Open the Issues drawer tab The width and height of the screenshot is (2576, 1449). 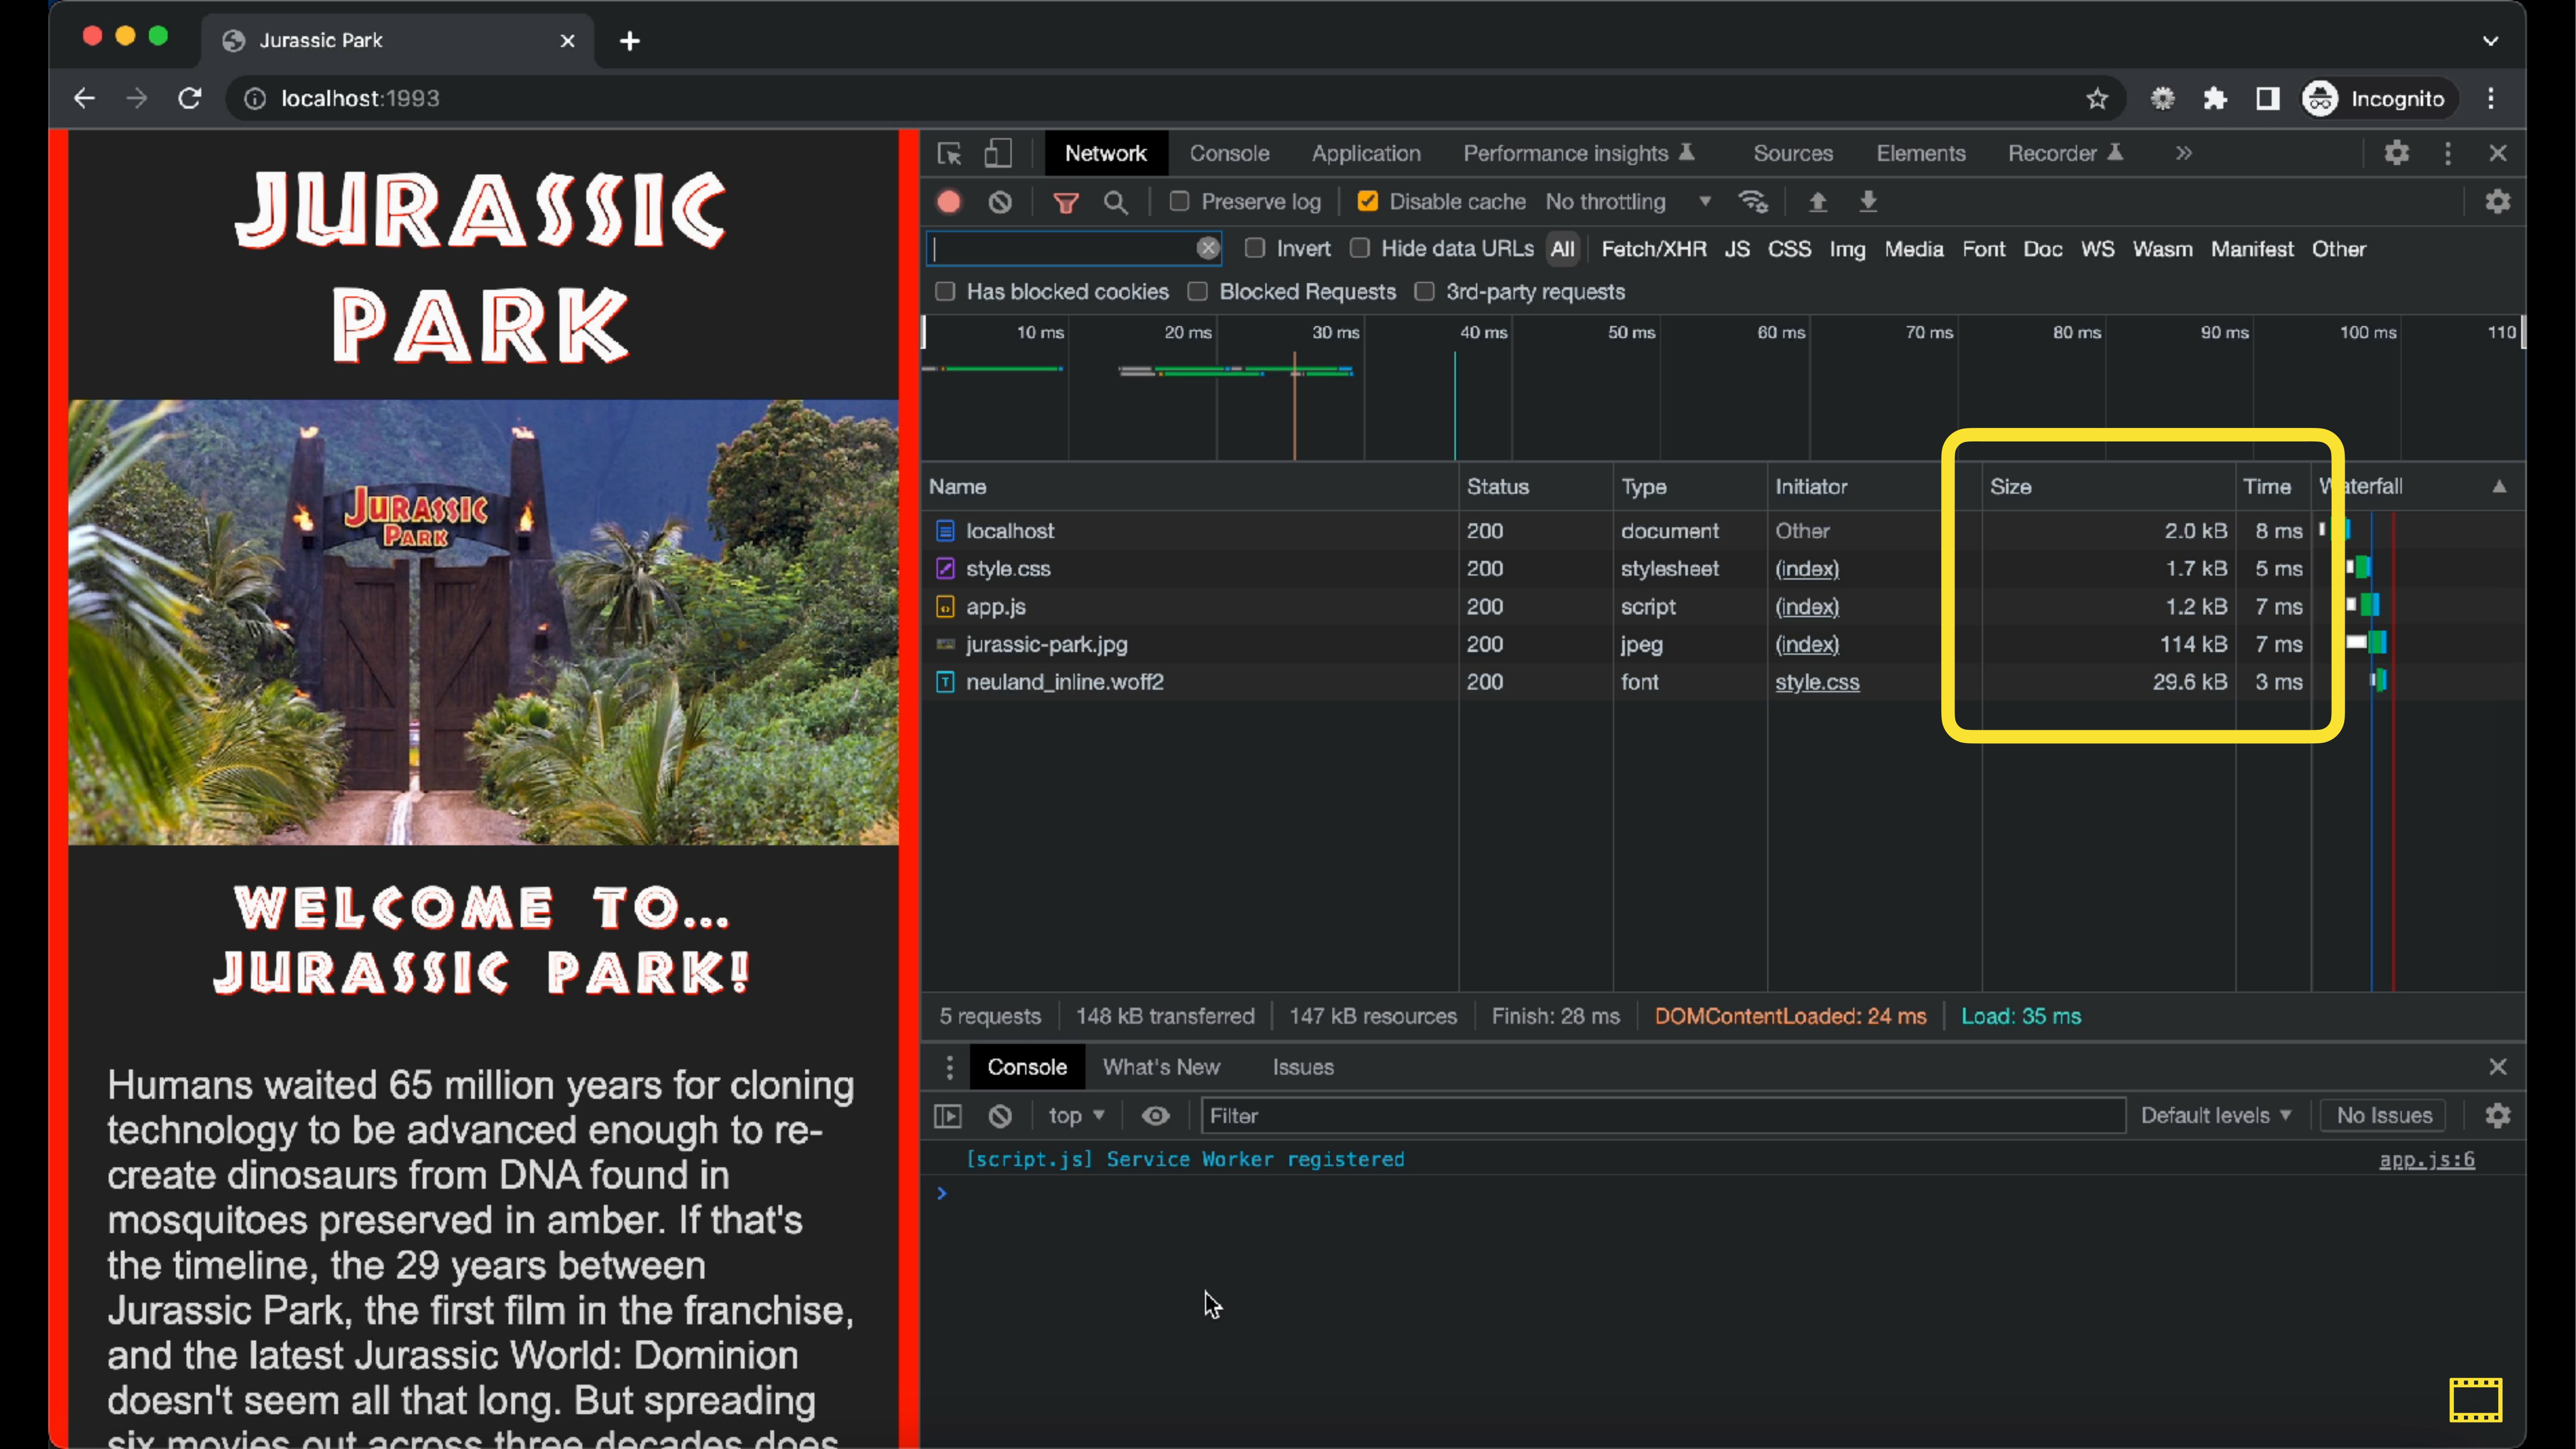(x=1303, y=1067)
